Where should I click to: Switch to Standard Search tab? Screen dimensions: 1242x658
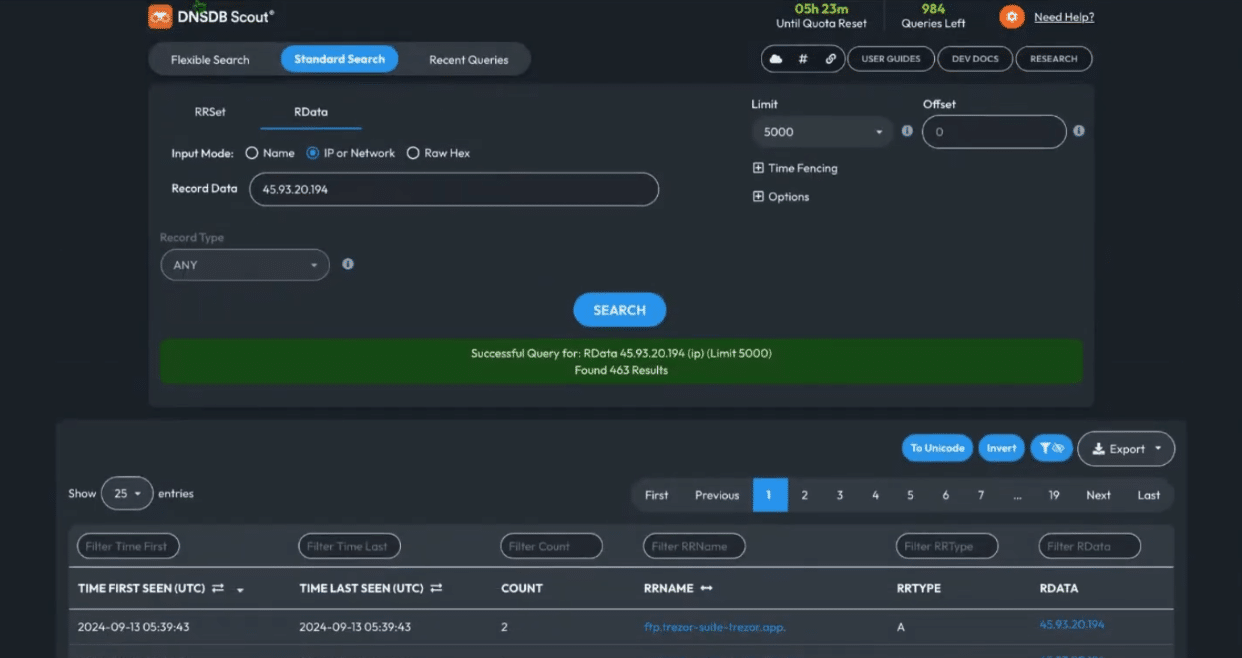pos(339,59)
